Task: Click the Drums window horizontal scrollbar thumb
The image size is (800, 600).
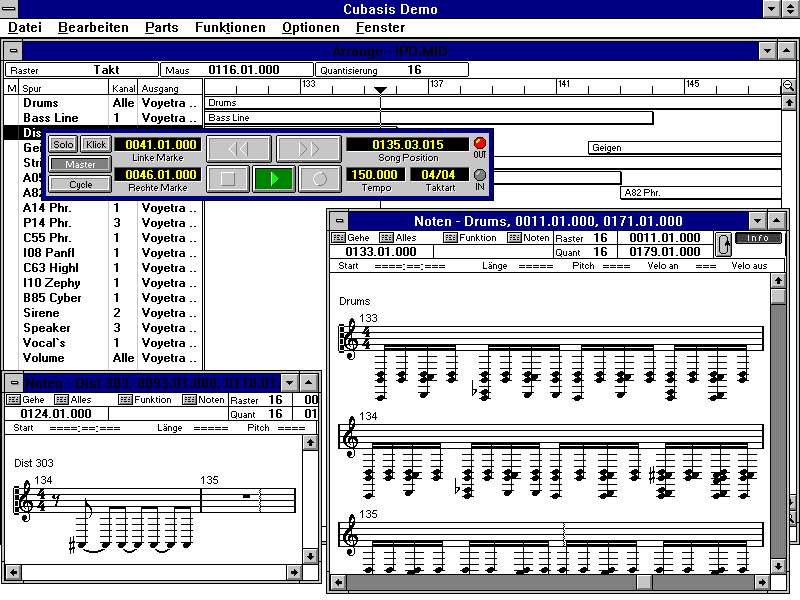Action: (x=644, y=582)
